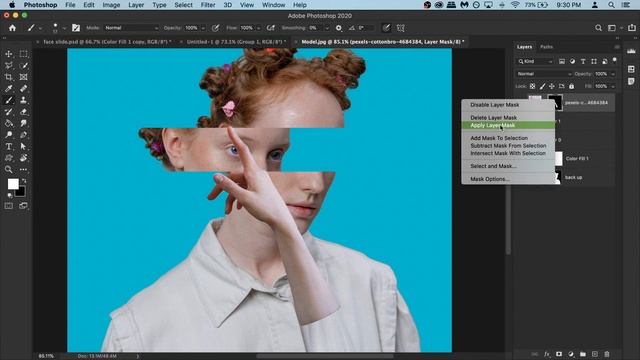This screenshot has height=360, width=640.
Task: Expand the Smoothing value dropdown
Action: pos(327,28)
